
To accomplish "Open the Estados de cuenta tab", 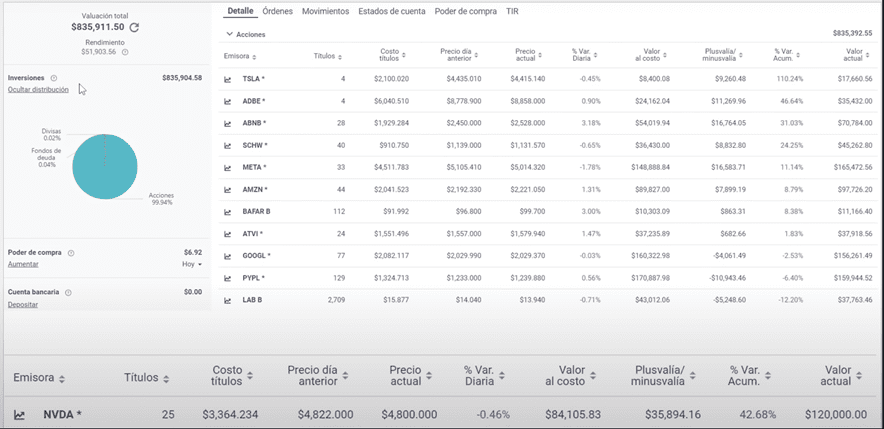I will point(392,11).
